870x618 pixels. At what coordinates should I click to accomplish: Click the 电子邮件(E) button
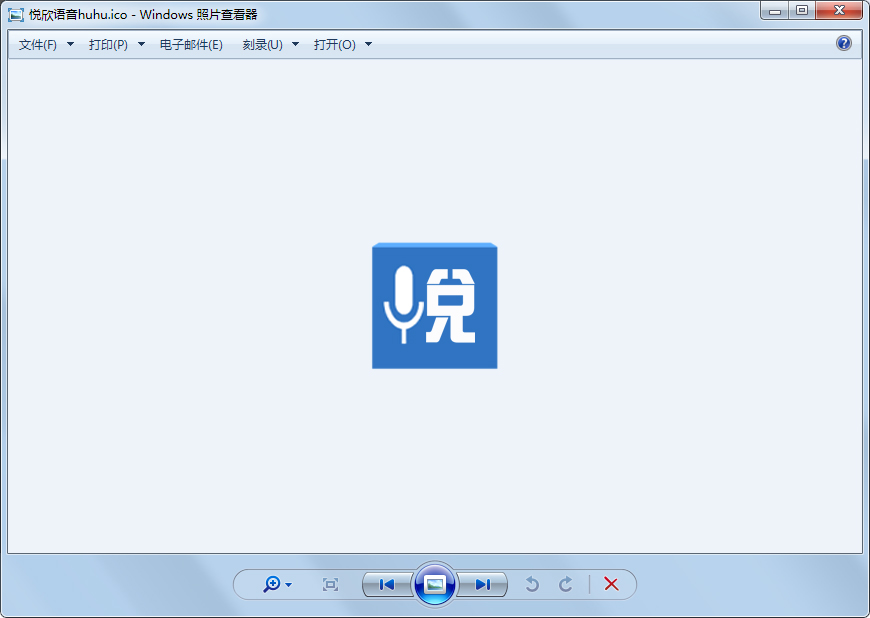click(191, 45)
